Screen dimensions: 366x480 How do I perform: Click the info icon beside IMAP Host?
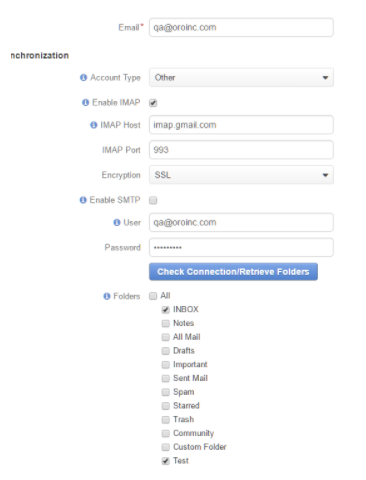tap(94, 125)
